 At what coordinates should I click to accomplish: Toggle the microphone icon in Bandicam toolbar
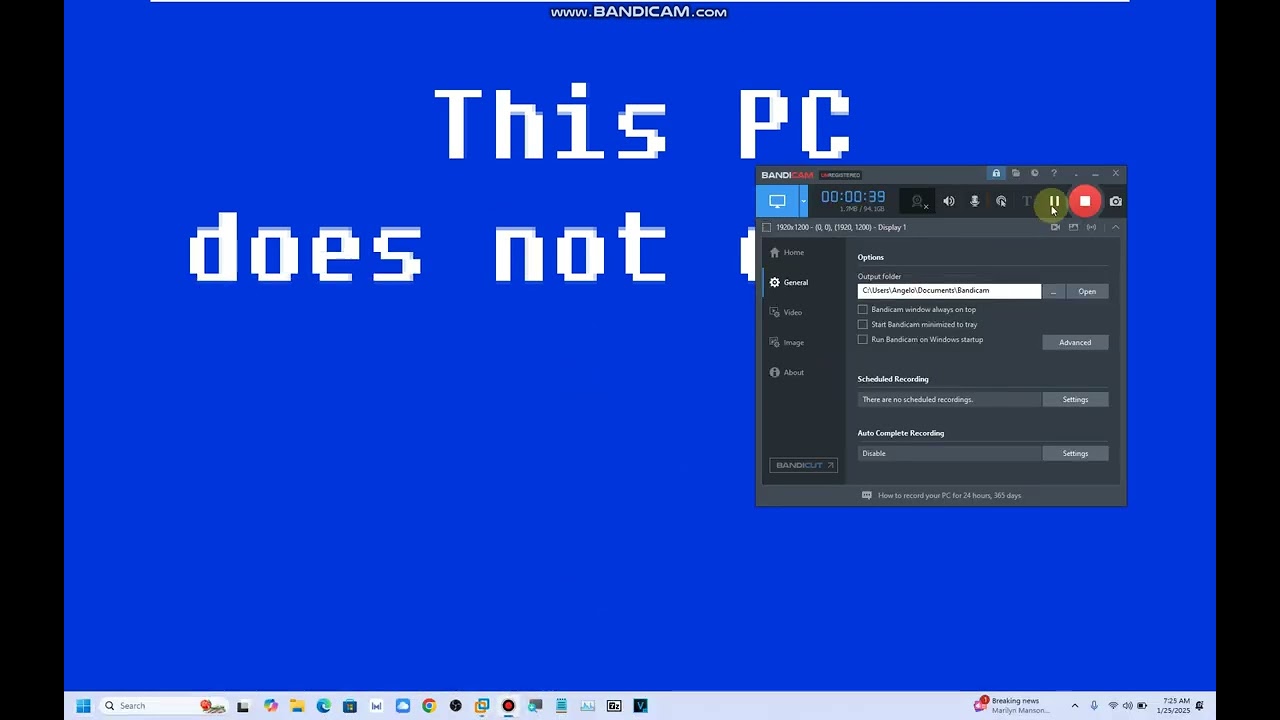975,201
